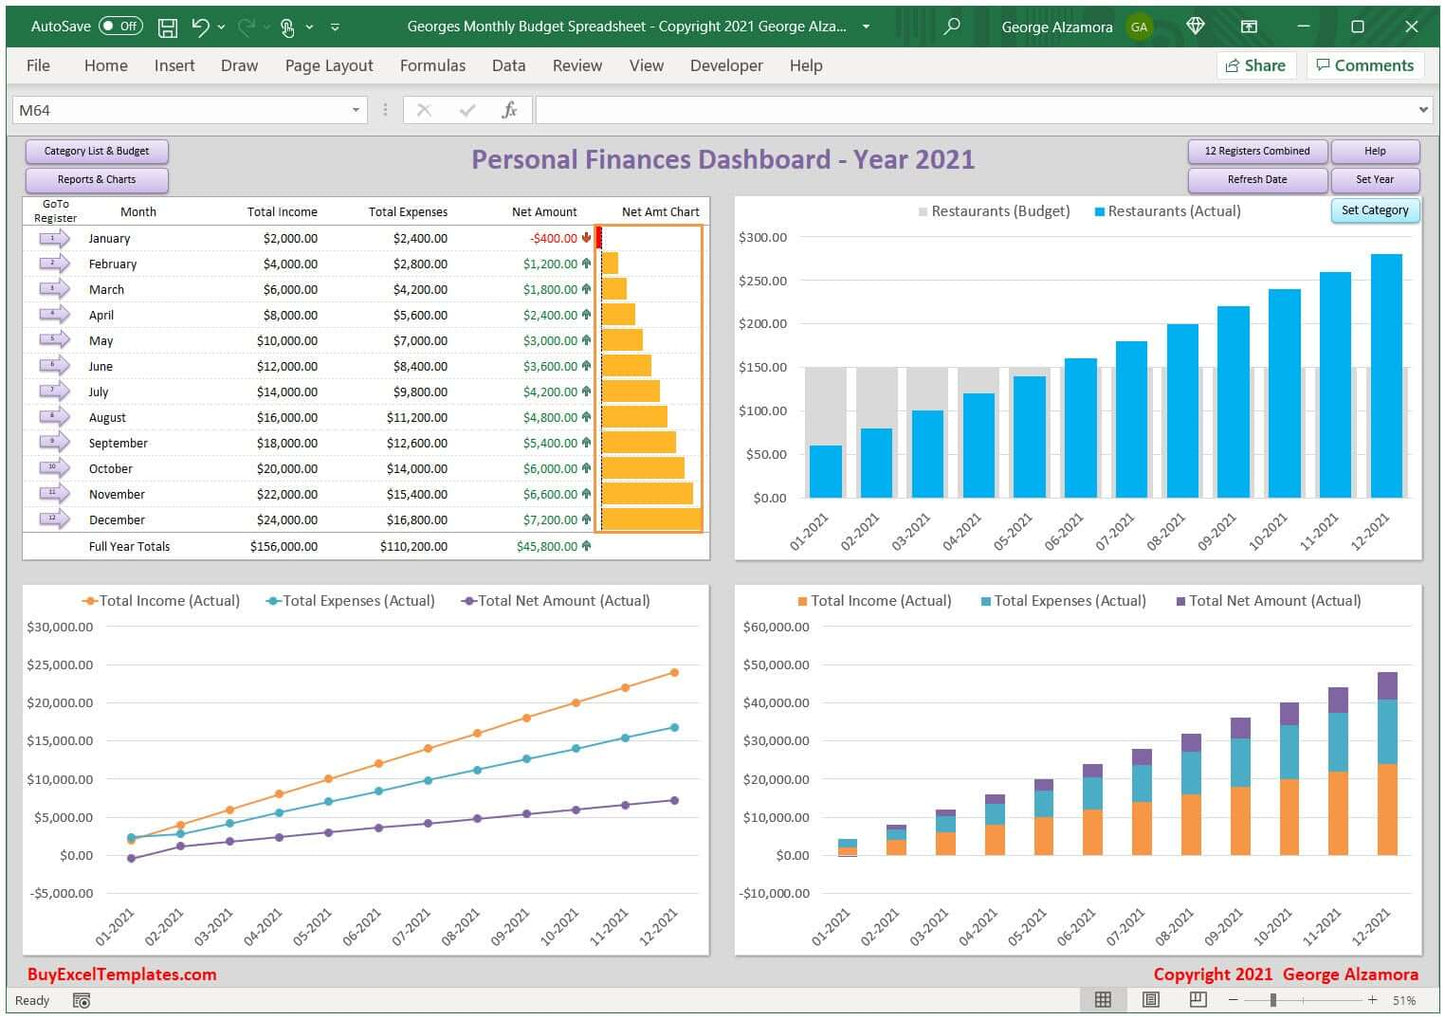This screenshot has width=1445, height=1020.
Task: Open the Data tab
Action: (508, 66)
